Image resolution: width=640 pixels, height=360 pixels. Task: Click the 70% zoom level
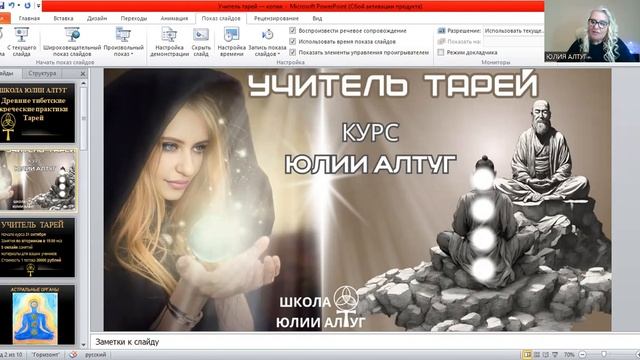[x=569, y=355]
